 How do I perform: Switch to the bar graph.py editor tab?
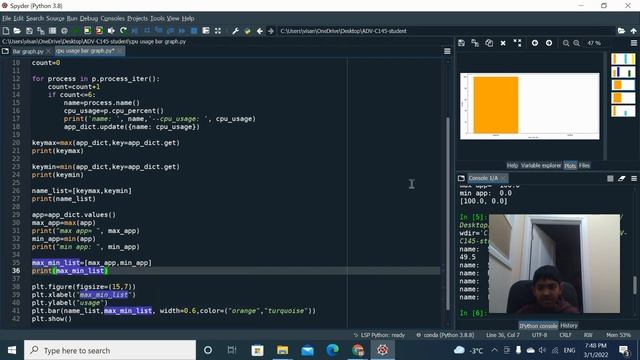coord(28,51)
